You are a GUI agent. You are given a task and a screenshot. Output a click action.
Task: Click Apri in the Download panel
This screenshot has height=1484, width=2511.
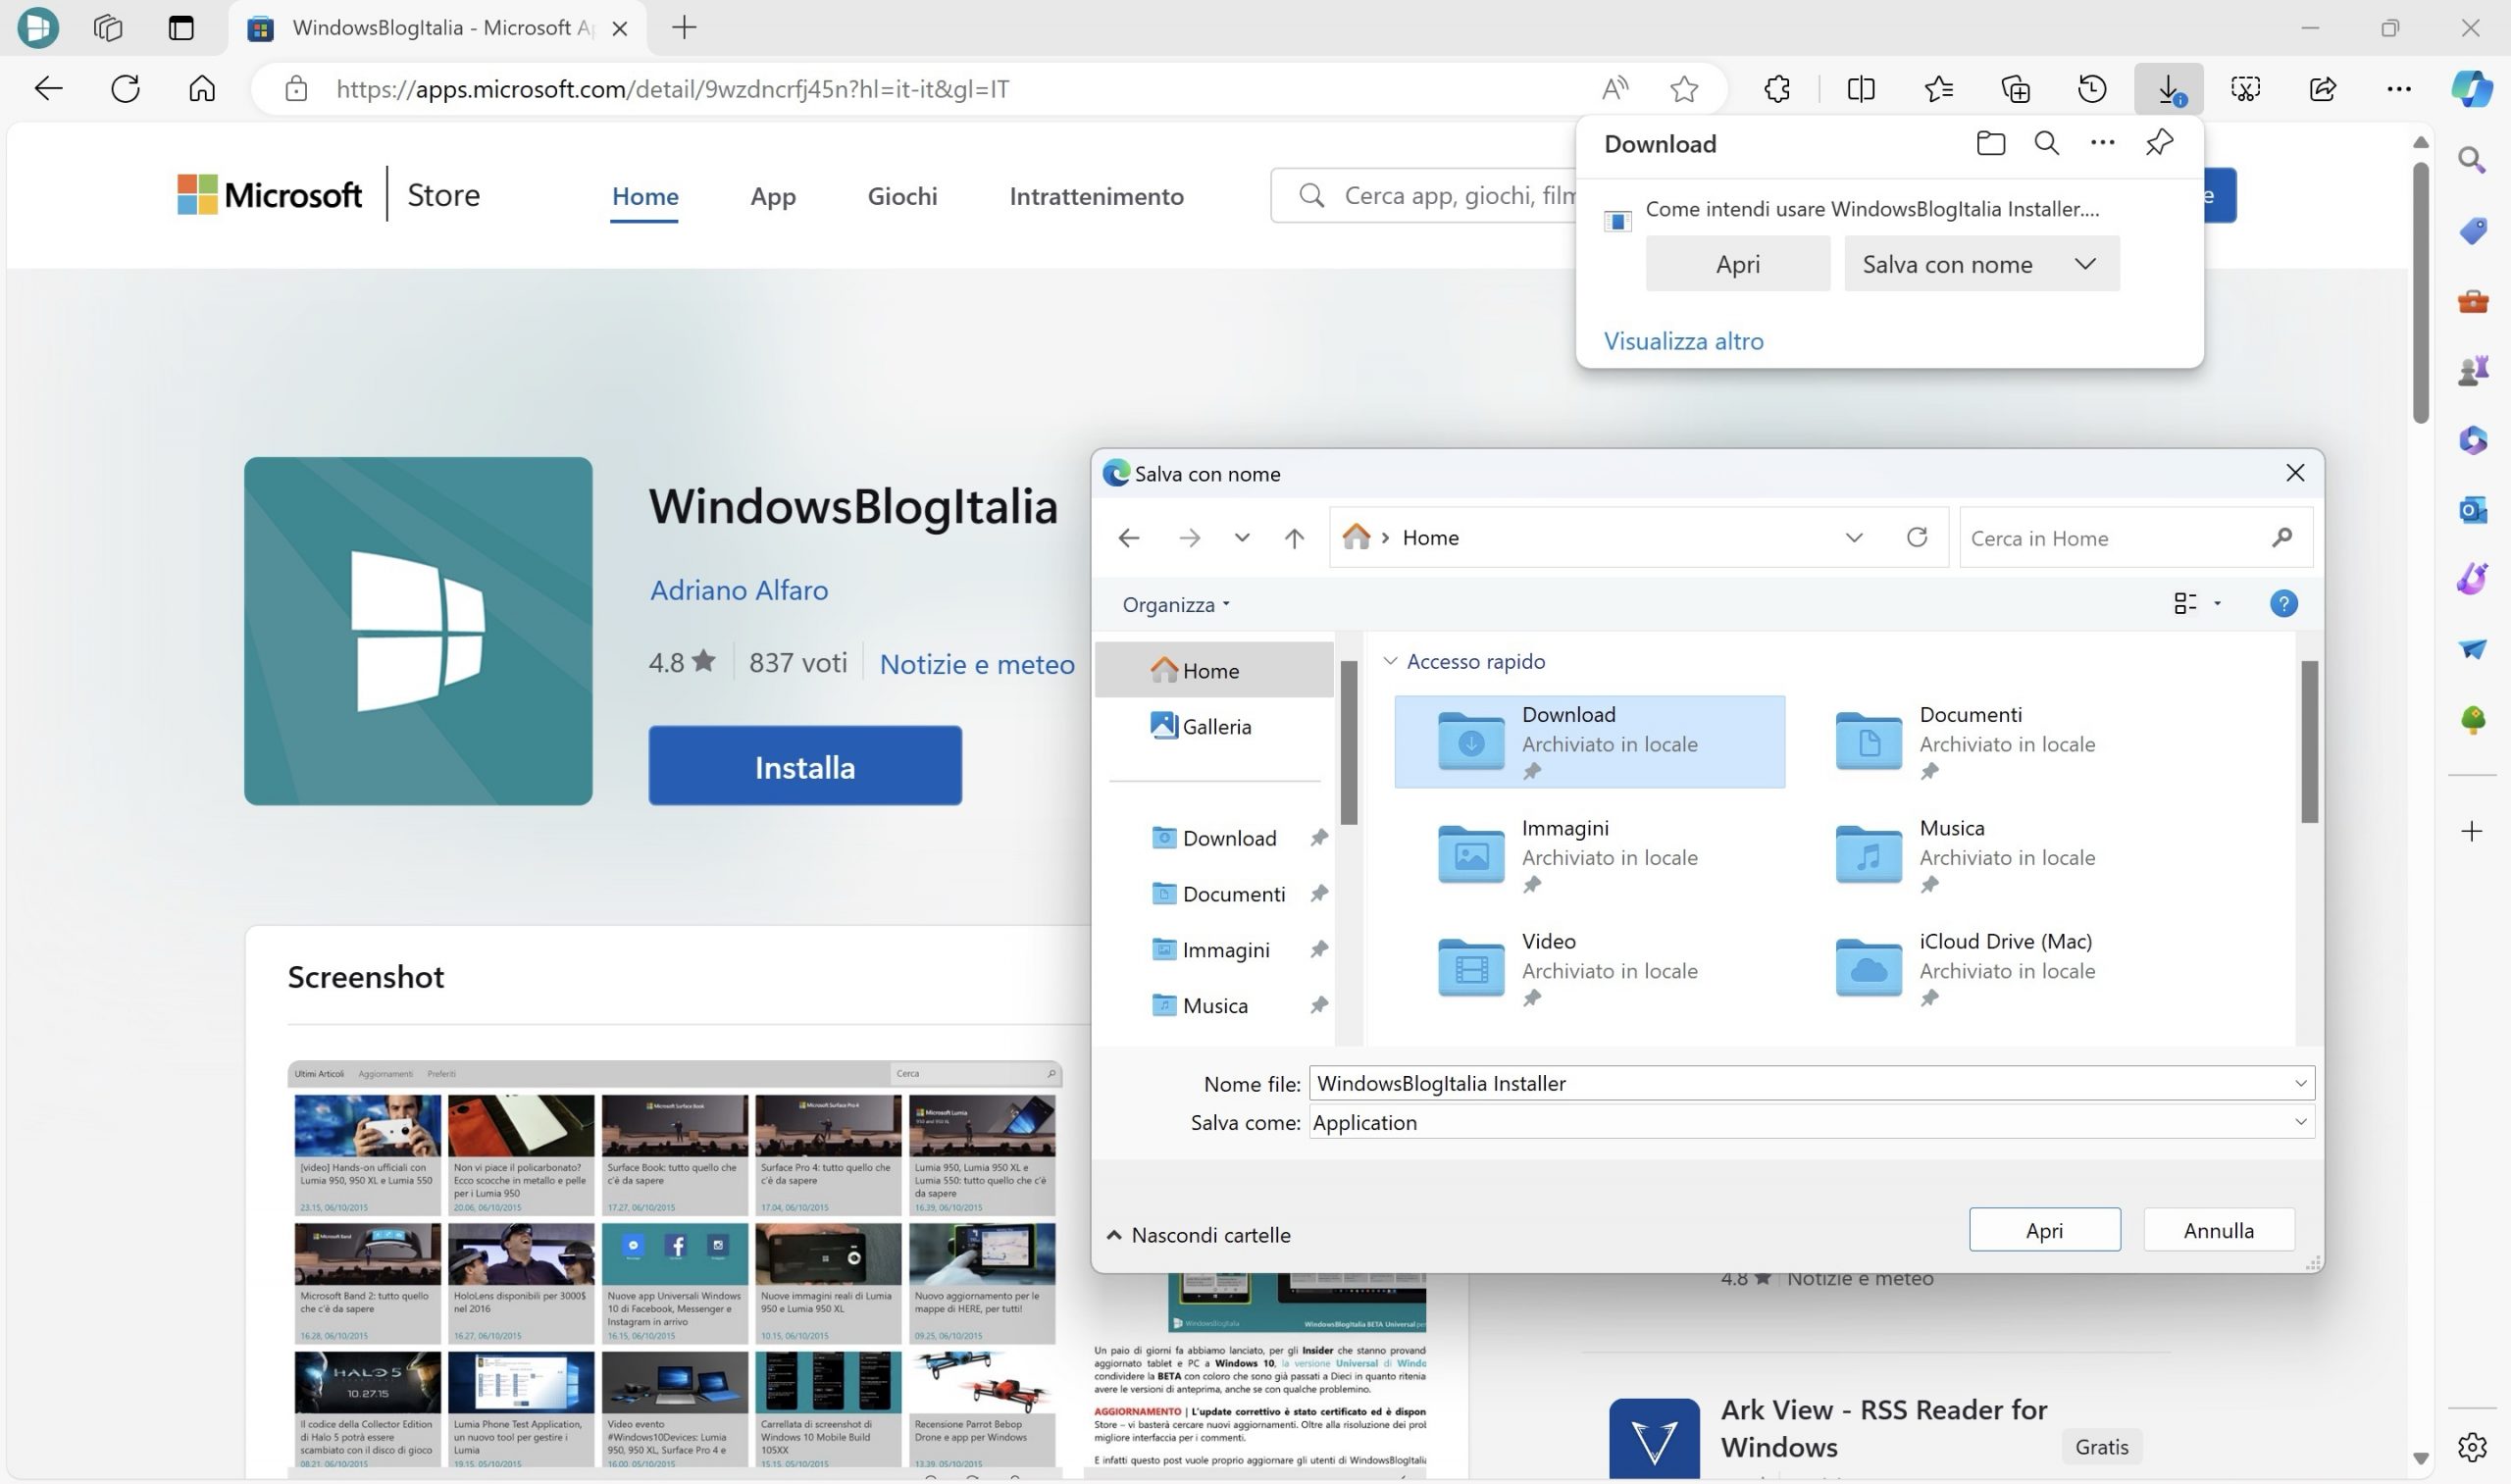[1738, 263]
